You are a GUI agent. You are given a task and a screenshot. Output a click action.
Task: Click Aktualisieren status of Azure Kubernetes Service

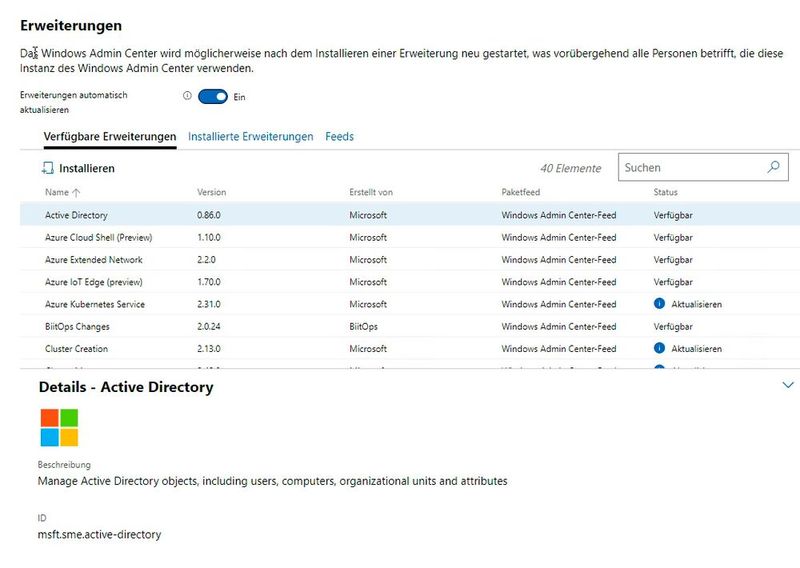click(696, 304)
